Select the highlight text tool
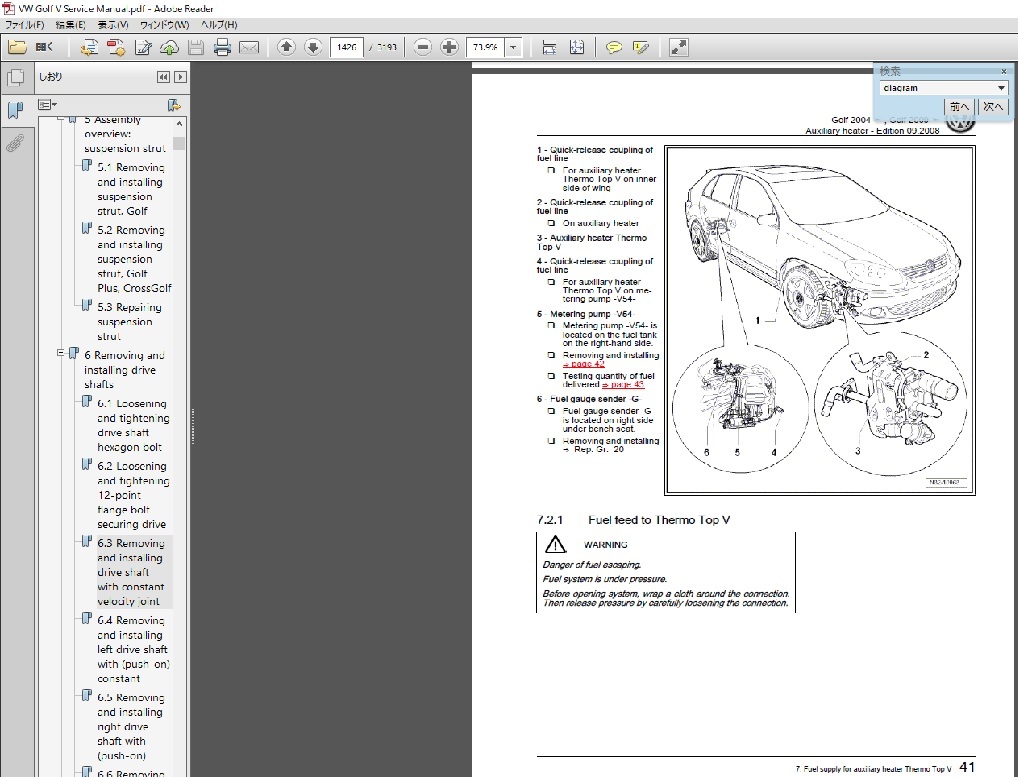The image size is (1018, 777). pyautogui.click(x=641, y=47)
